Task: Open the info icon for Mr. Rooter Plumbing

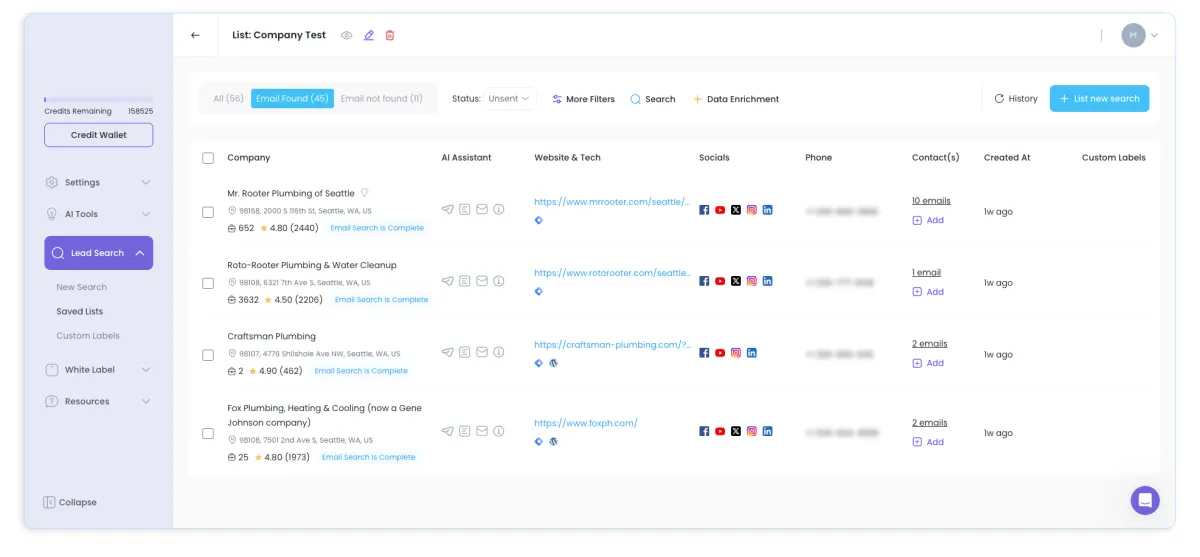Action: click(x=499, y=210)
